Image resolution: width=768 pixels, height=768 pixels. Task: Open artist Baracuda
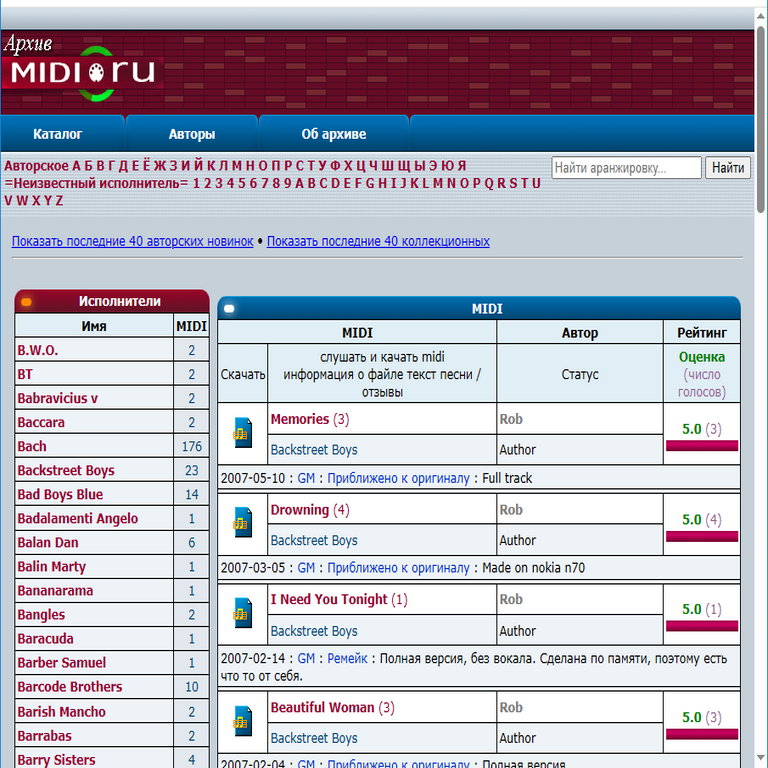click(x=45, y=638)
